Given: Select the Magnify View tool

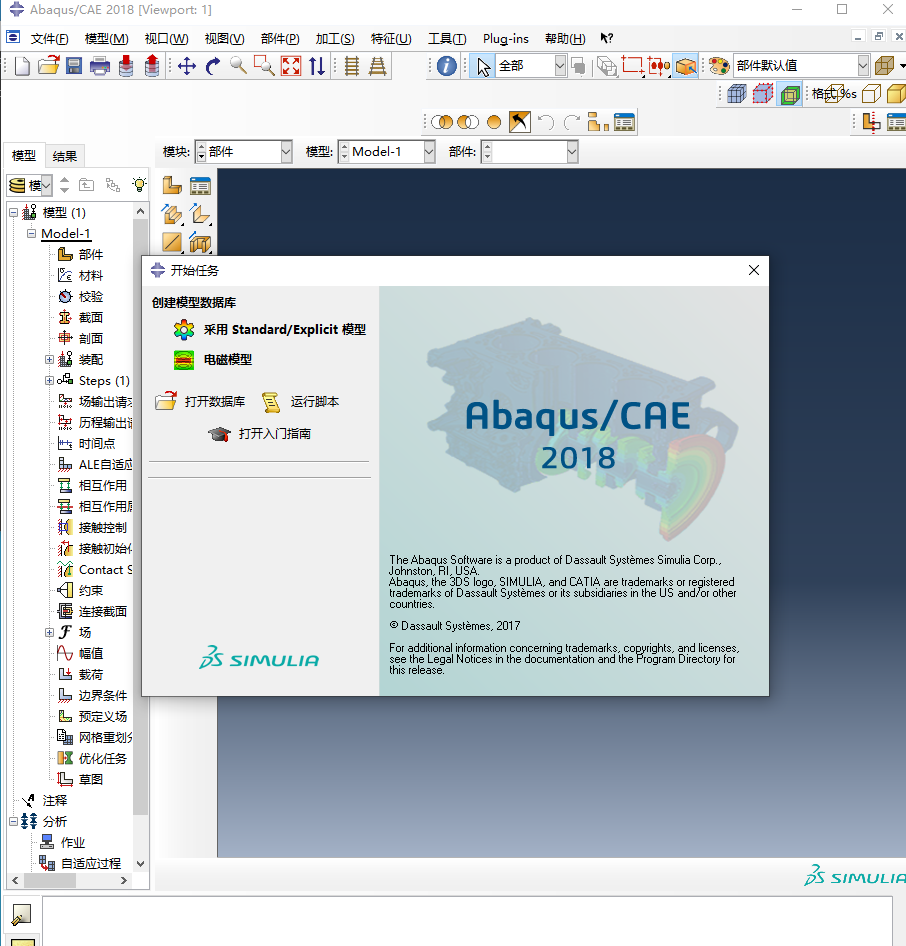Looking at the screenshot, I should pos(238,66).
